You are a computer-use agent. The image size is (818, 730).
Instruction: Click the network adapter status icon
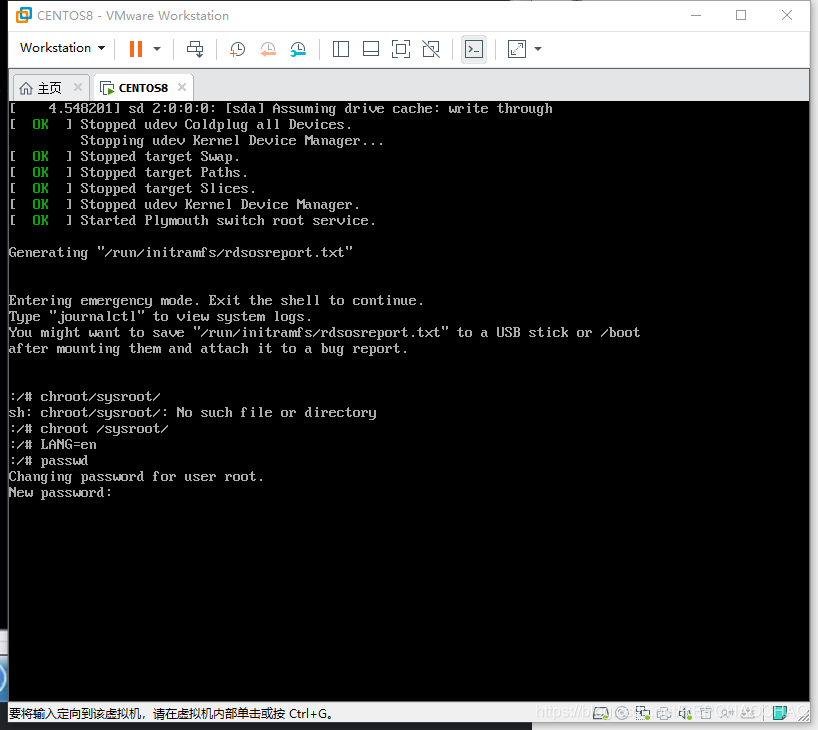coord(643,713)
